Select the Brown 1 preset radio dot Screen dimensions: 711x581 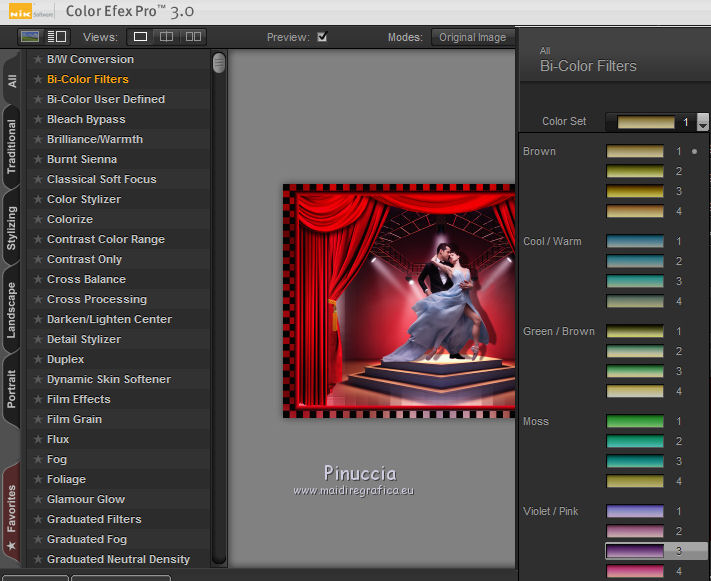[x=694, y=152]
